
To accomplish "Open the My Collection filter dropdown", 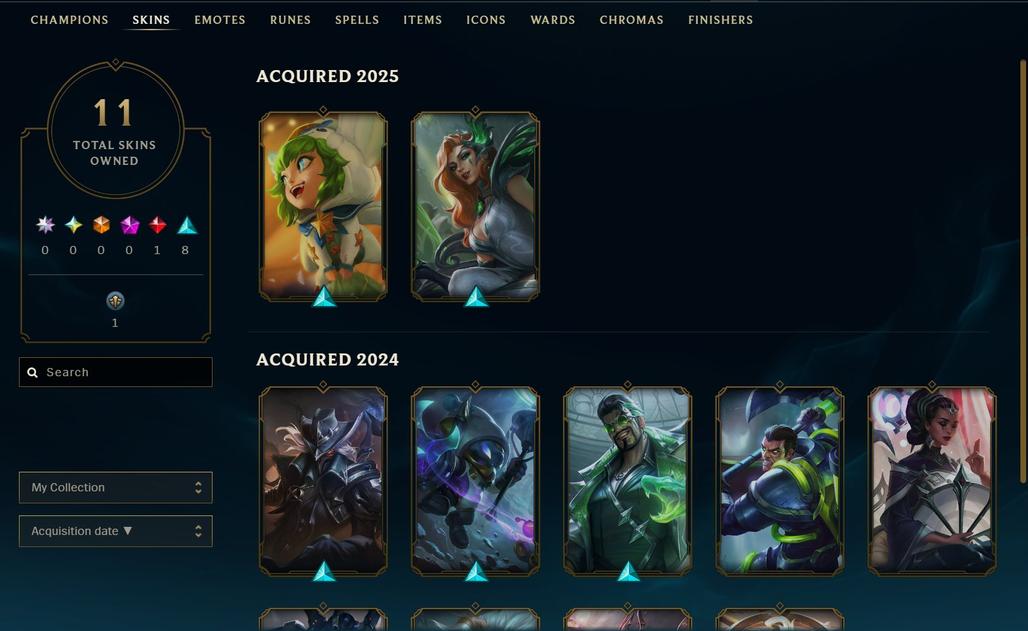I will [115, 487].
